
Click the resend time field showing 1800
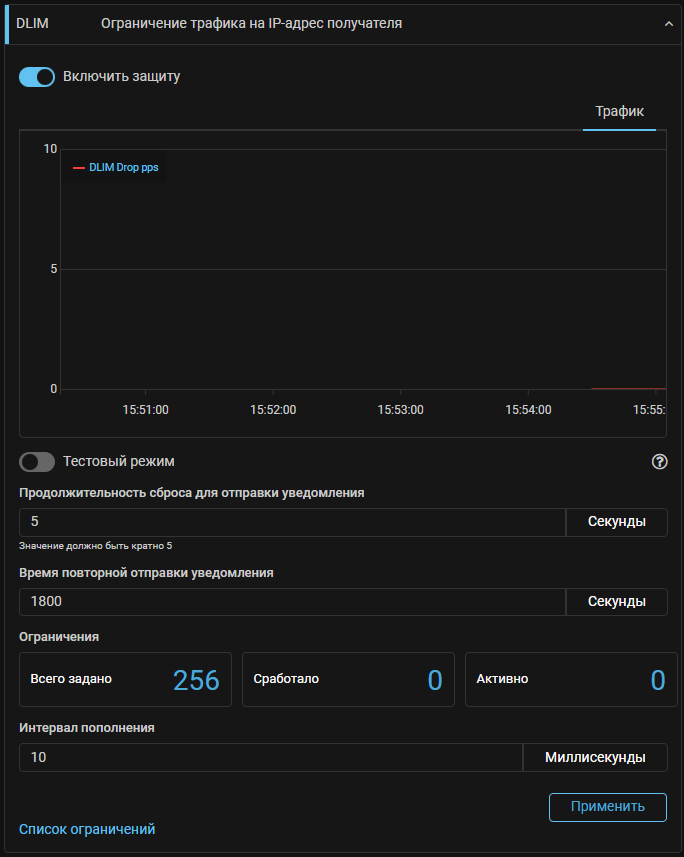pyautogui.click(x=292, y=601)
